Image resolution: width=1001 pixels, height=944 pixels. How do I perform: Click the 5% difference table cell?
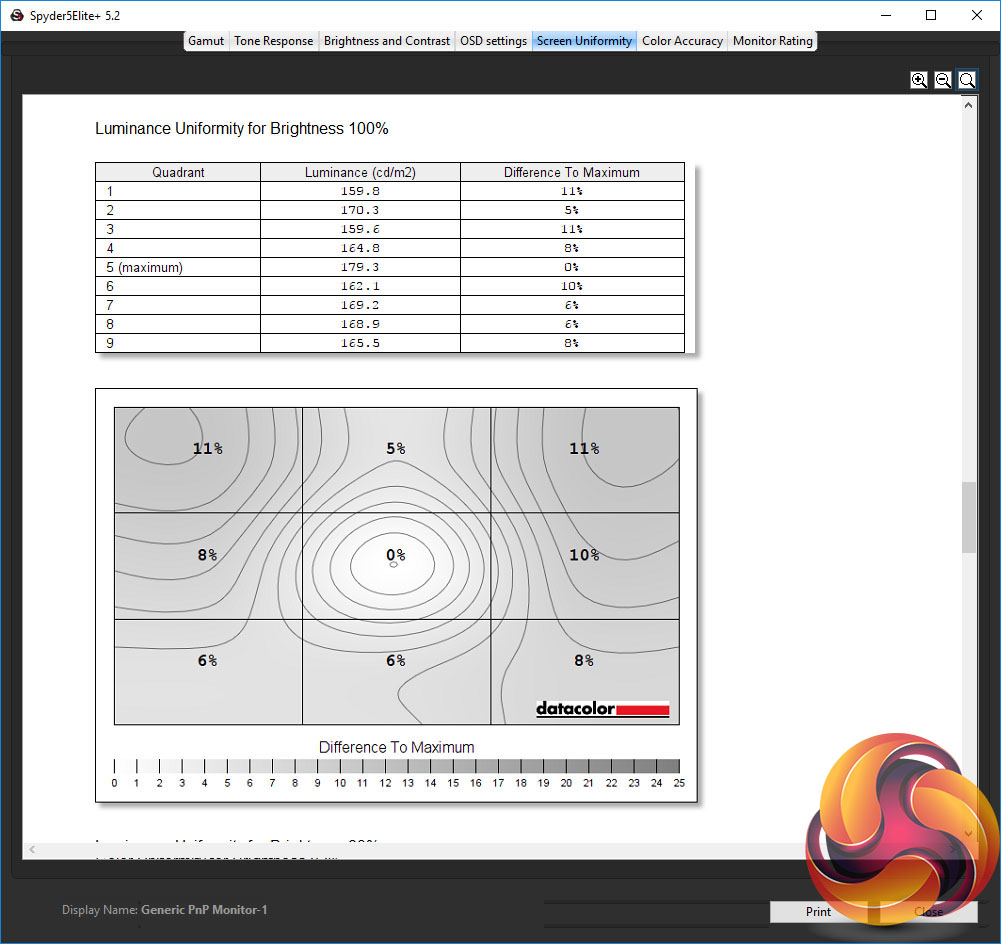(x=571, y=210)
